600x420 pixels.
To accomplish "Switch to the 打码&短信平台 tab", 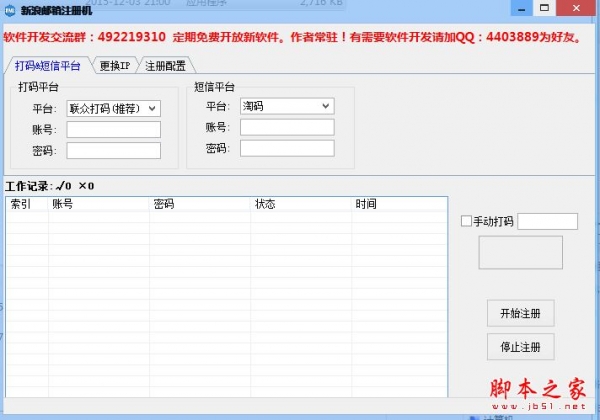I will coord(48,66).
